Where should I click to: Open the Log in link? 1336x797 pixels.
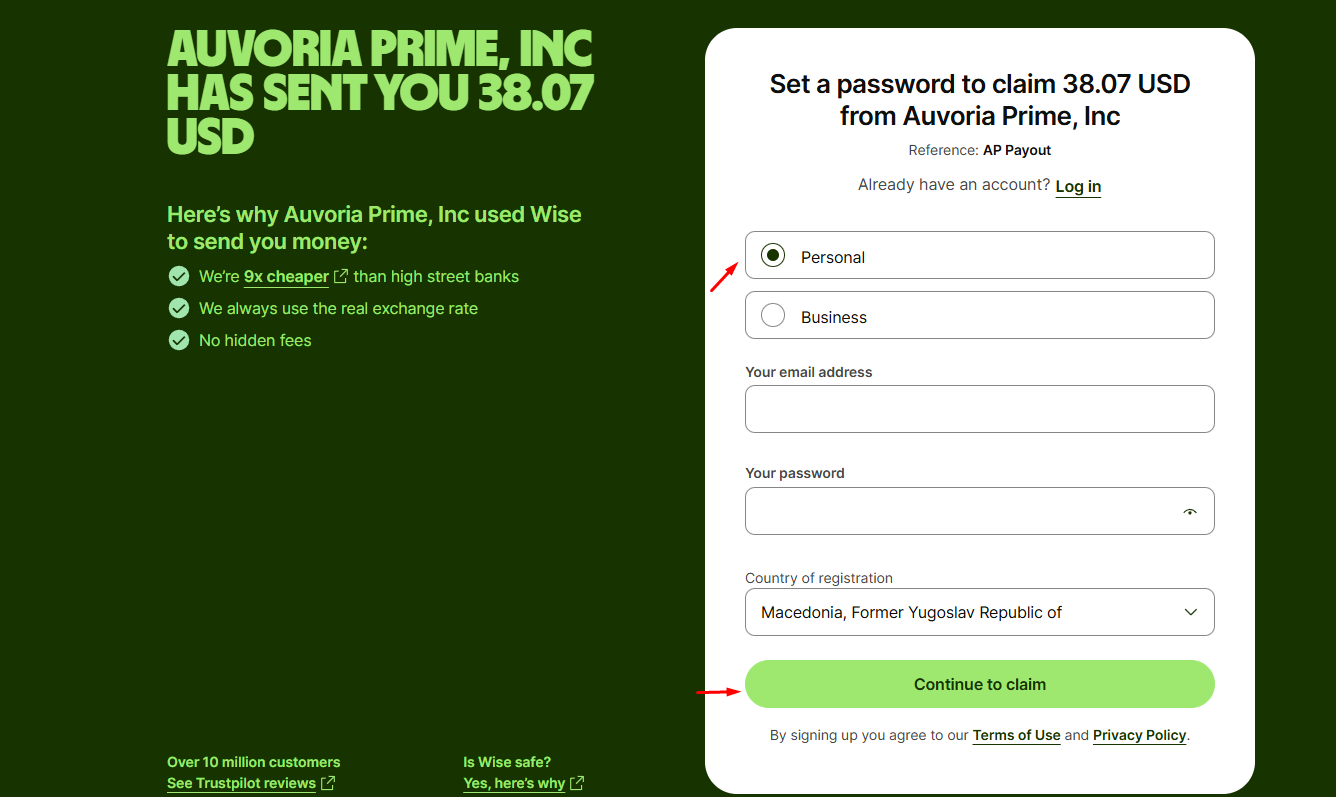[x=1078, y=186]
